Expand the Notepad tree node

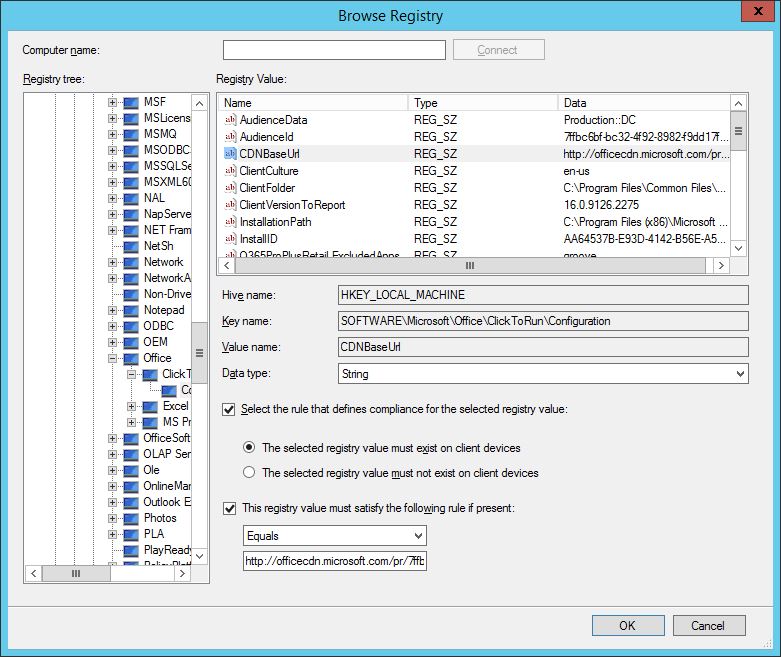point(113,310)
